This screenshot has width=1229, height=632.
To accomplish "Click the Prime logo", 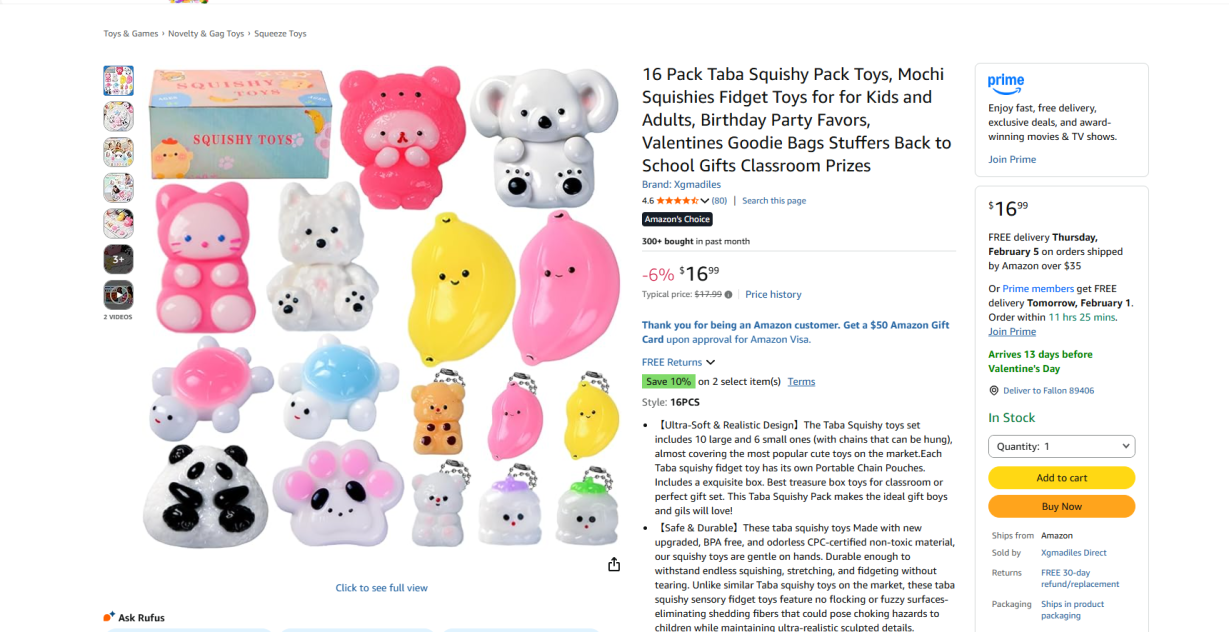I will (x=1005, y=82).
